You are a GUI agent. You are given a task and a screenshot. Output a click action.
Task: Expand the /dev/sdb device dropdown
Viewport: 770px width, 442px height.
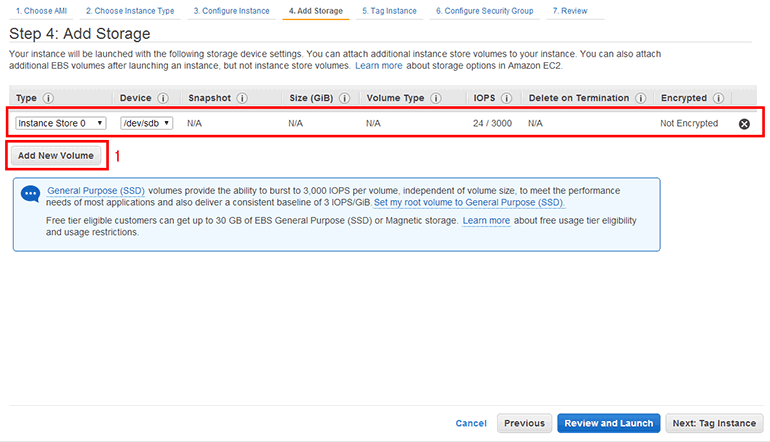[146, 123]
